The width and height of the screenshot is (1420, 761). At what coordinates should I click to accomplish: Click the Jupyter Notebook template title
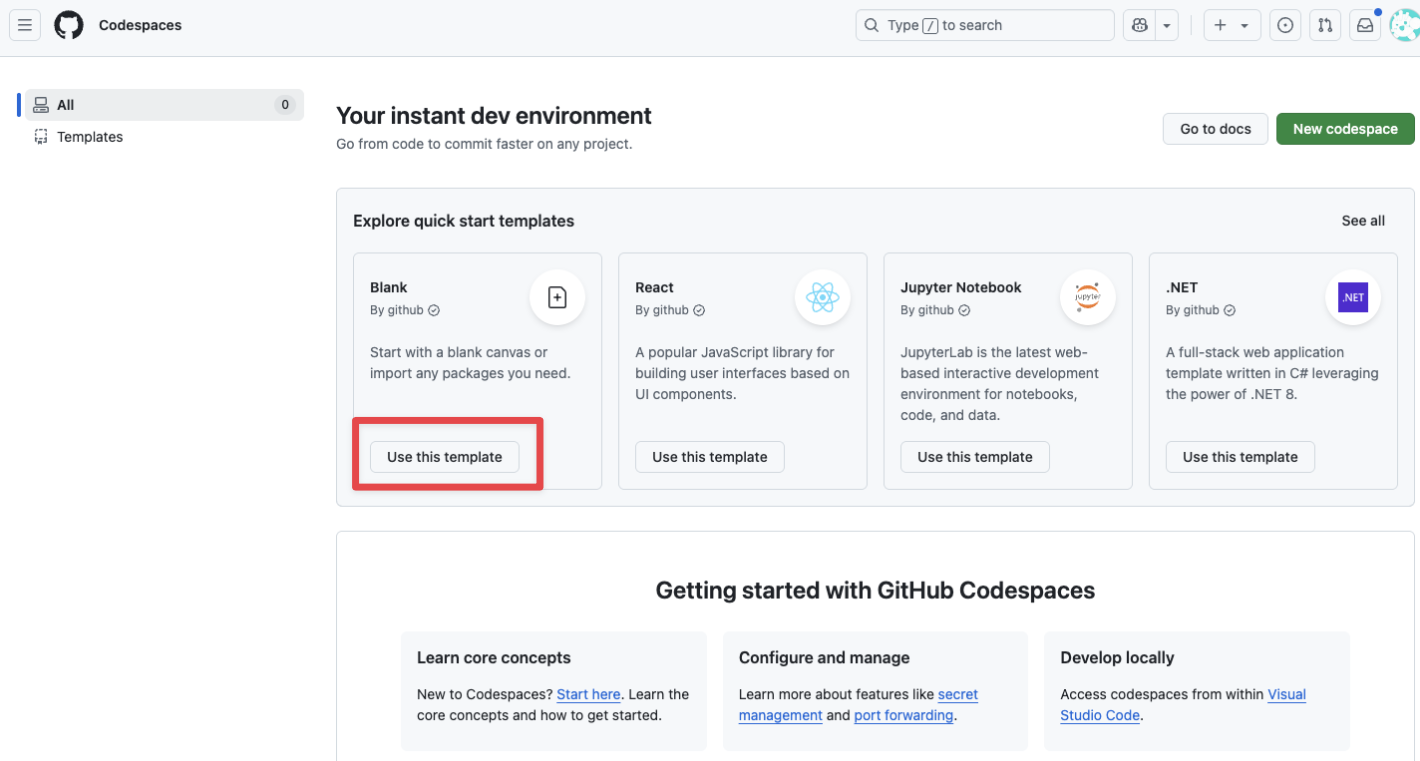(x=961, y=287)
